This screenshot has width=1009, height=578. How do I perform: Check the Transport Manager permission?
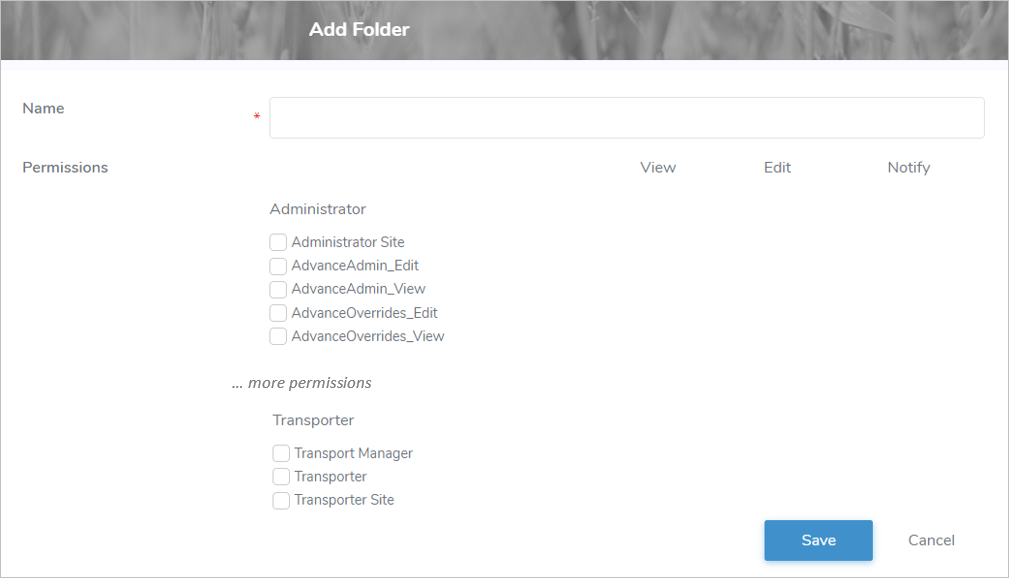tap(281, 453)
